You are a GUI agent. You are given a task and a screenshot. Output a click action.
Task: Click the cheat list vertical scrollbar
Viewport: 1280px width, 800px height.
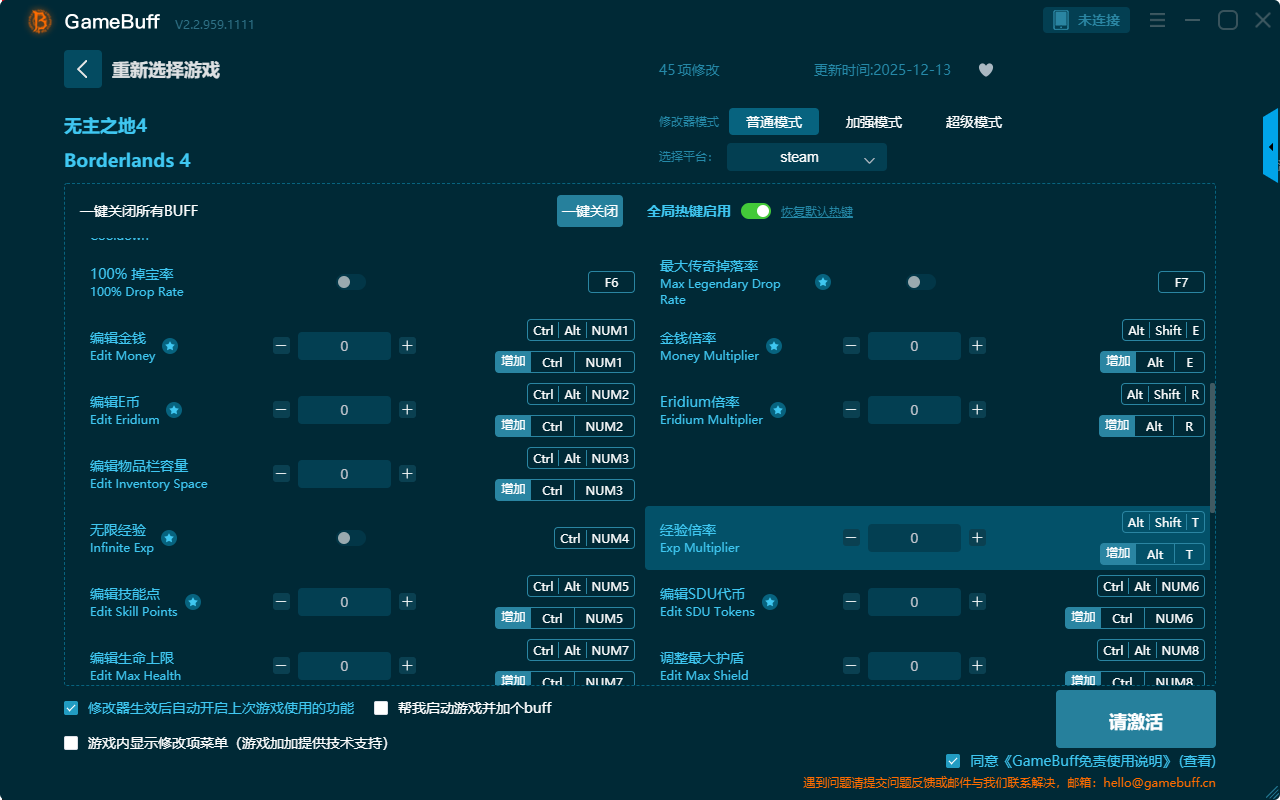(1213, 447)
